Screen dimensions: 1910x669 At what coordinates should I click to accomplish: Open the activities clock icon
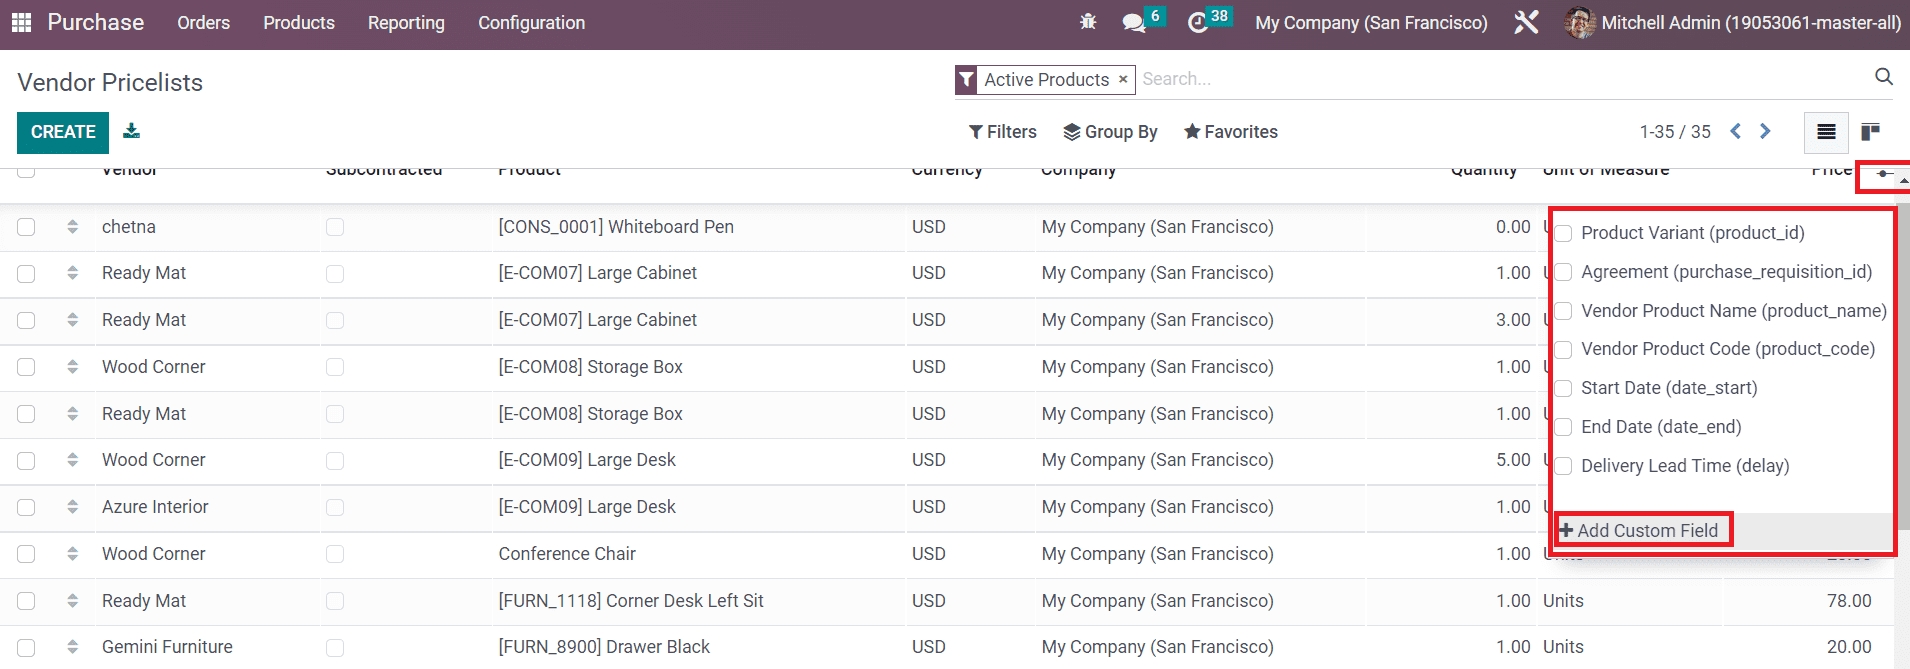tap(1198, 22)
